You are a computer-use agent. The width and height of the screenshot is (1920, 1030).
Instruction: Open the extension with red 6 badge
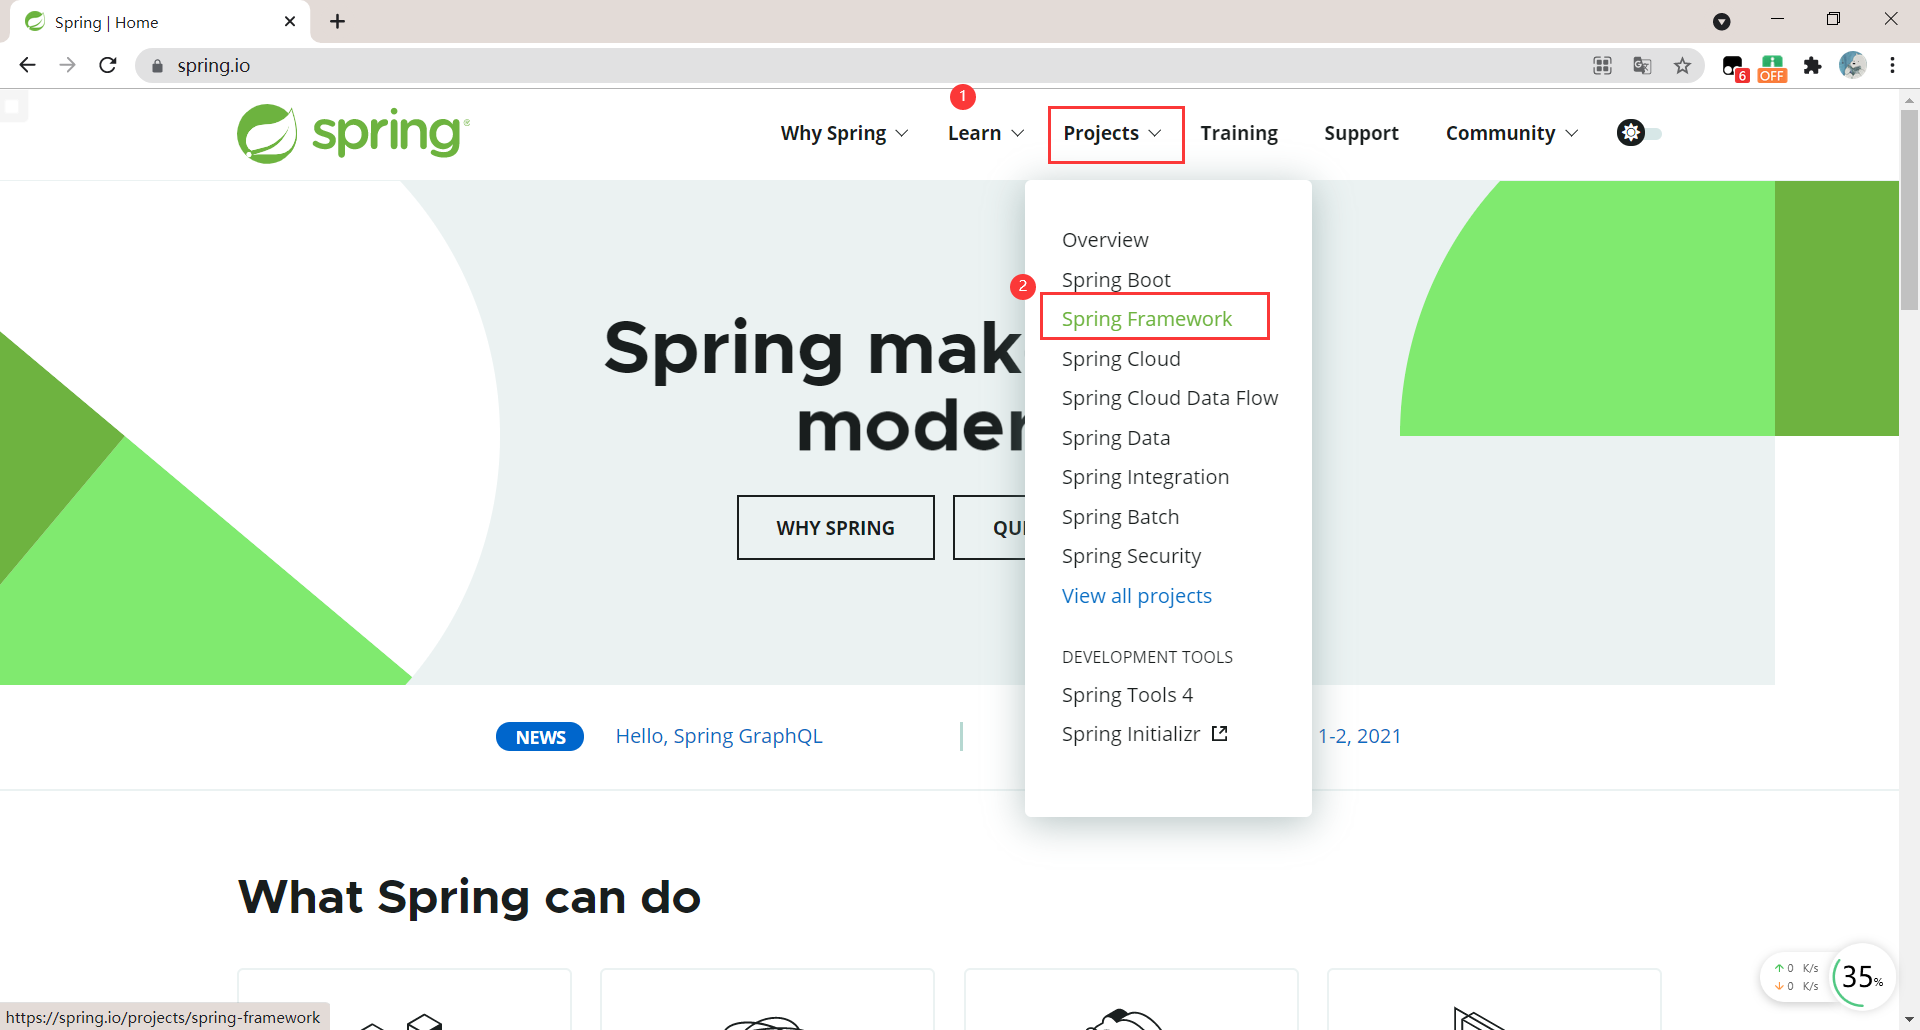tap(1734, 67)
